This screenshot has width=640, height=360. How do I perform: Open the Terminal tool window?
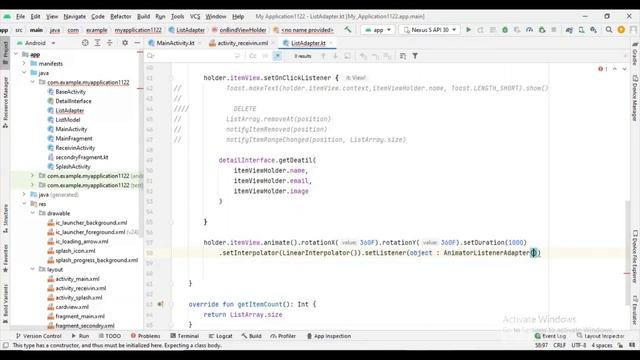click(184, 336)
